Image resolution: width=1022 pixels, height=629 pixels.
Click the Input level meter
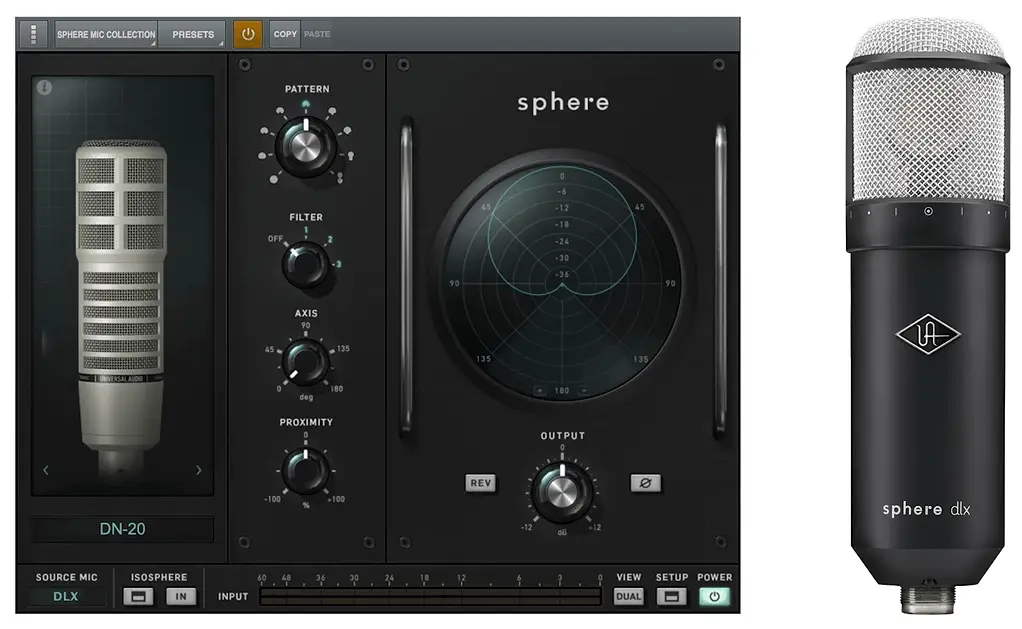tap(430, 596)
